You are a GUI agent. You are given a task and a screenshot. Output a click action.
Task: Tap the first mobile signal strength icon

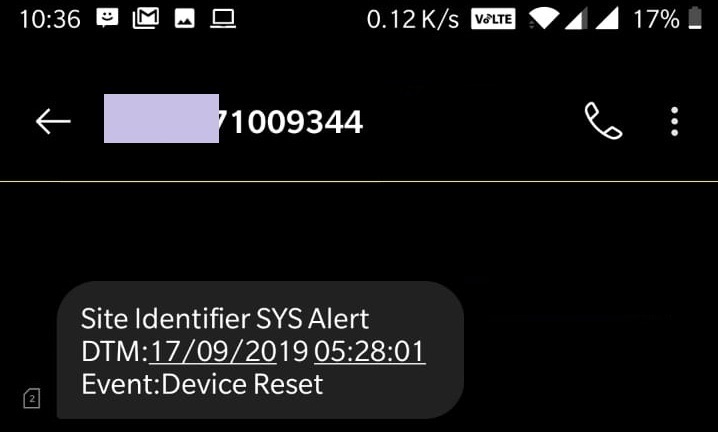click(x=576, y=19)
